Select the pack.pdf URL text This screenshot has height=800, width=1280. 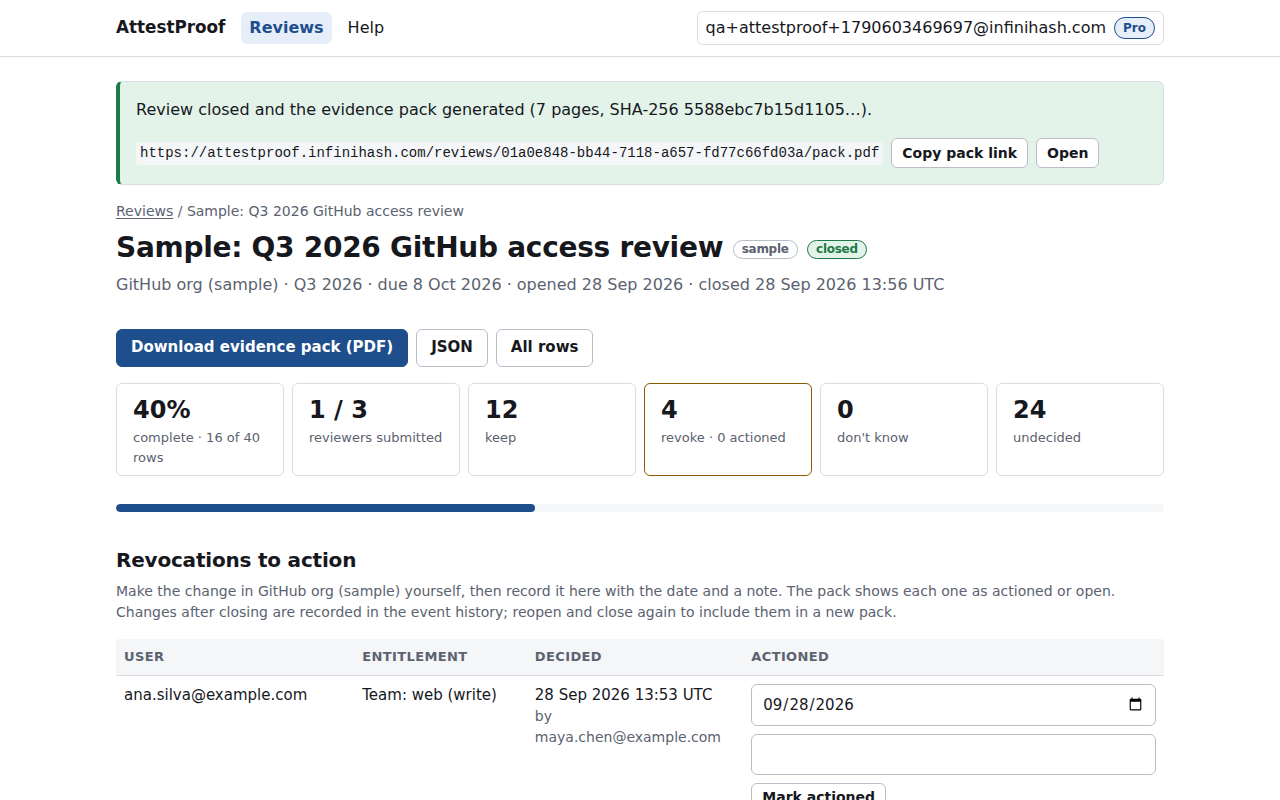click(509, 153)
